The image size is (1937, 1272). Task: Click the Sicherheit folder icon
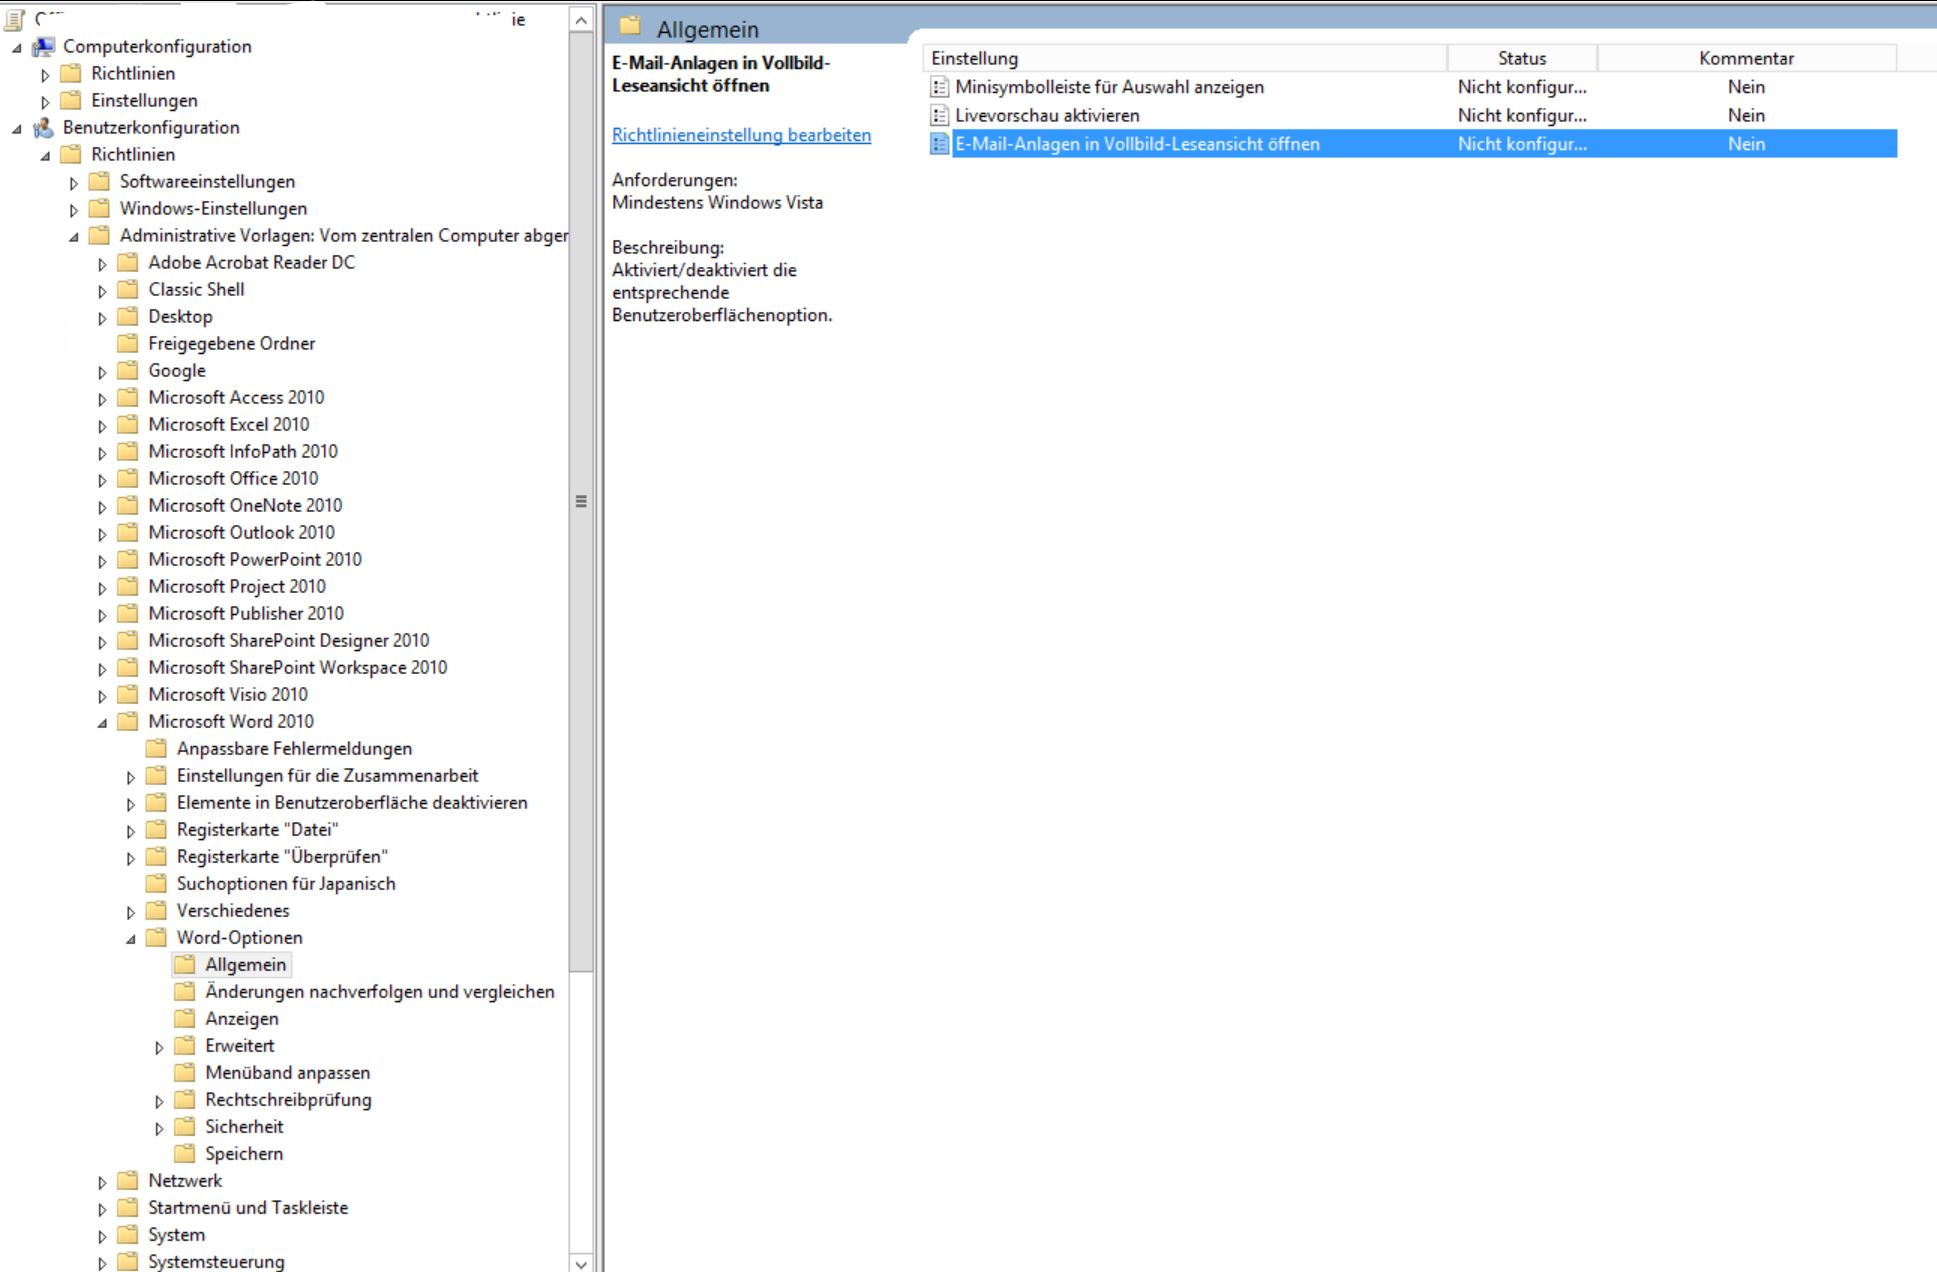pyautogui.click(x=184, y=1127)
